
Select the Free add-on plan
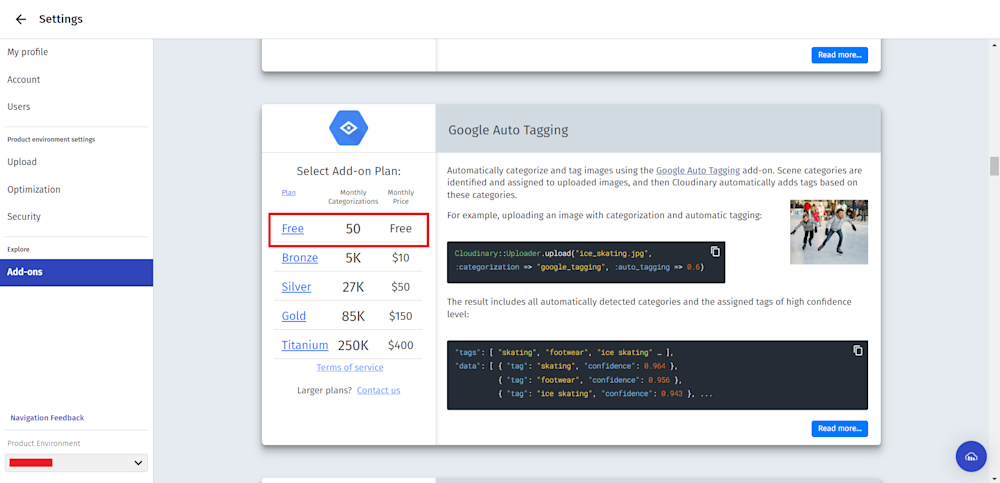point(293,228)
